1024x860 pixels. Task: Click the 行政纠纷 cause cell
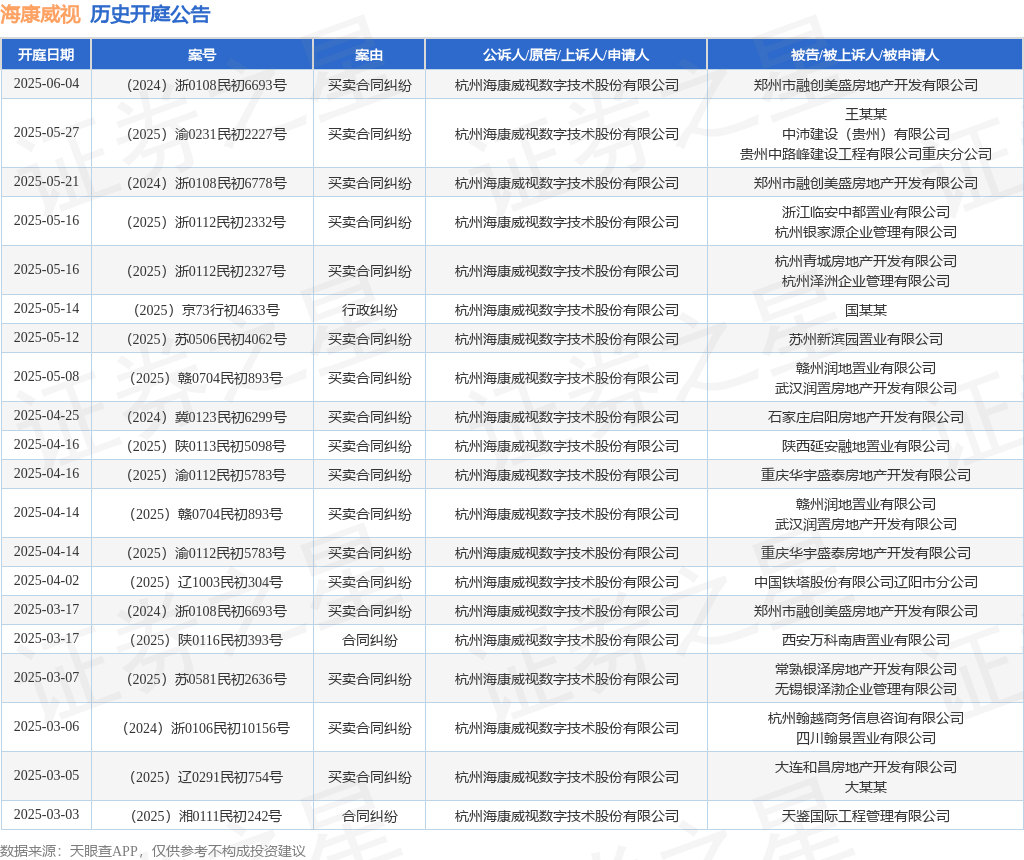click(370, 310)
